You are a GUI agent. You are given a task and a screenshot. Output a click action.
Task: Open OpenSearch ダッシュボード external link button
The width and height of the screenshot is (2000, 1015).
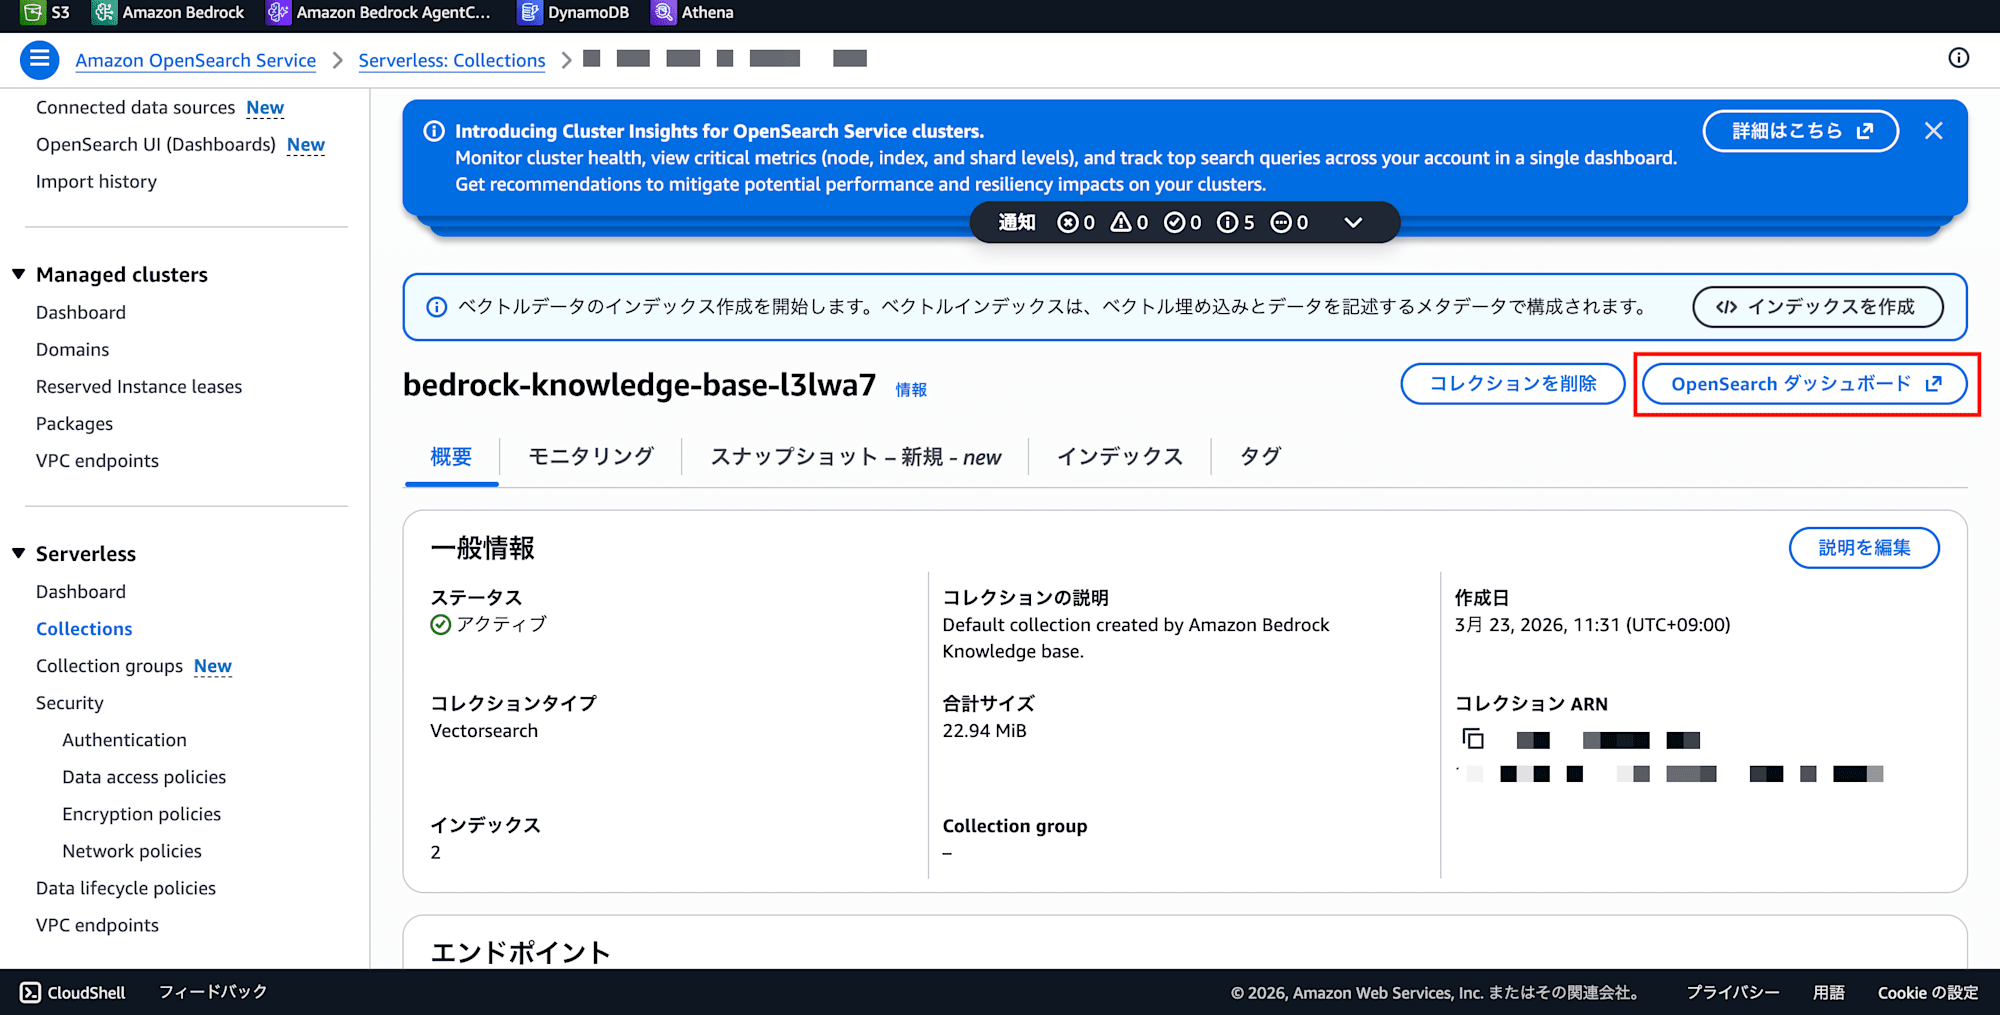pos(1804,384)
